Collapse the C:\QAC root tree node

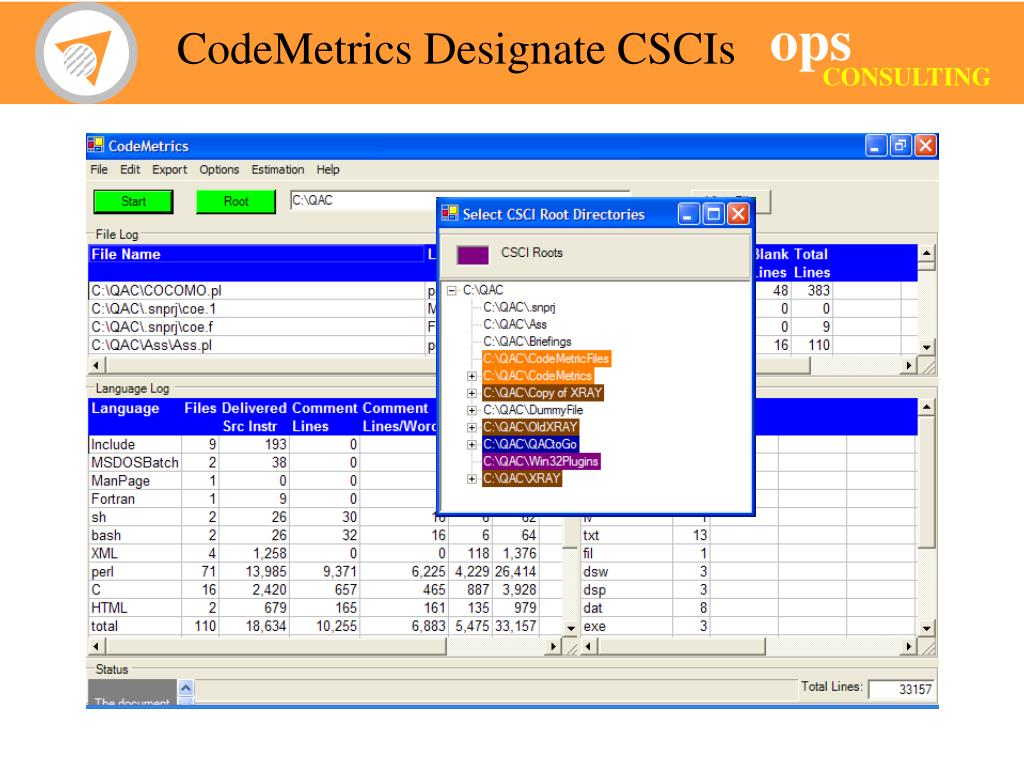(451, 291)
